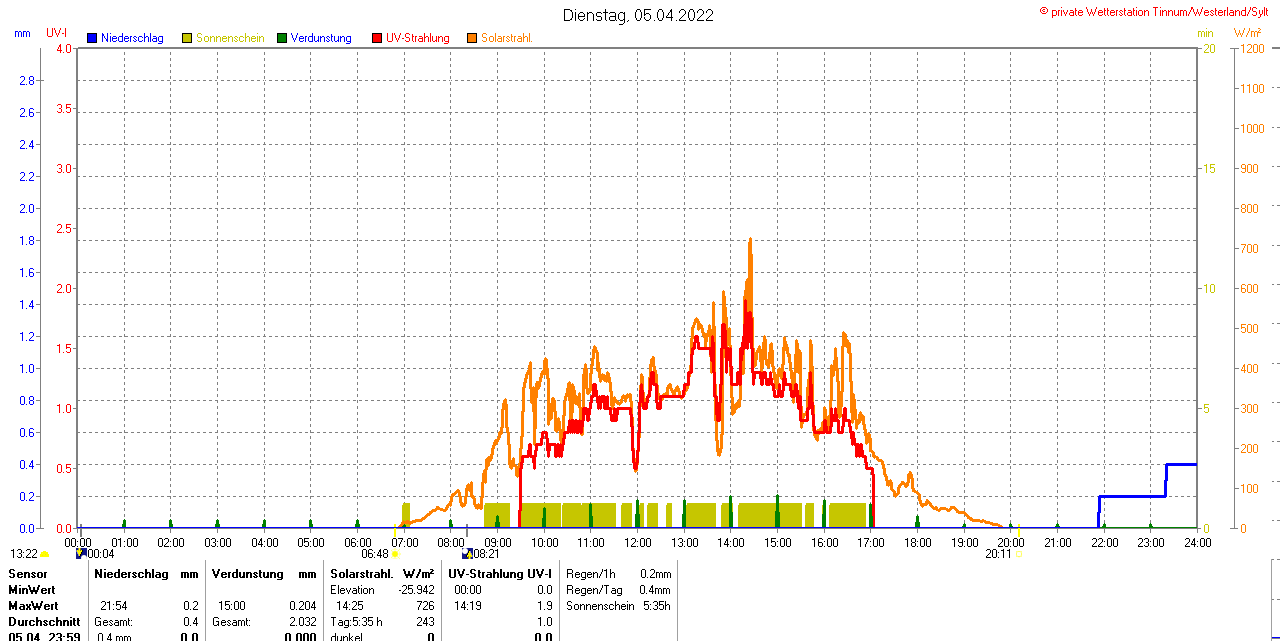Click the yellow icon beside 13:22

coord(45,554)
